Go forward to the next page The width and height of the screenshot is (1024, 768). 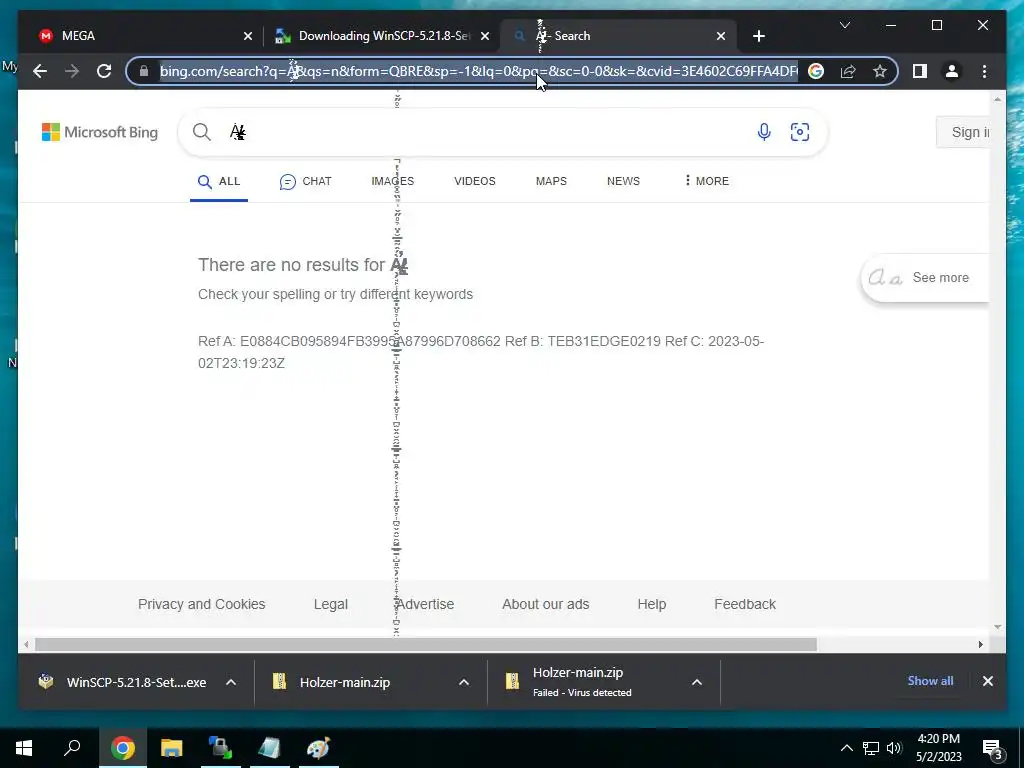[x=72, y=71]
